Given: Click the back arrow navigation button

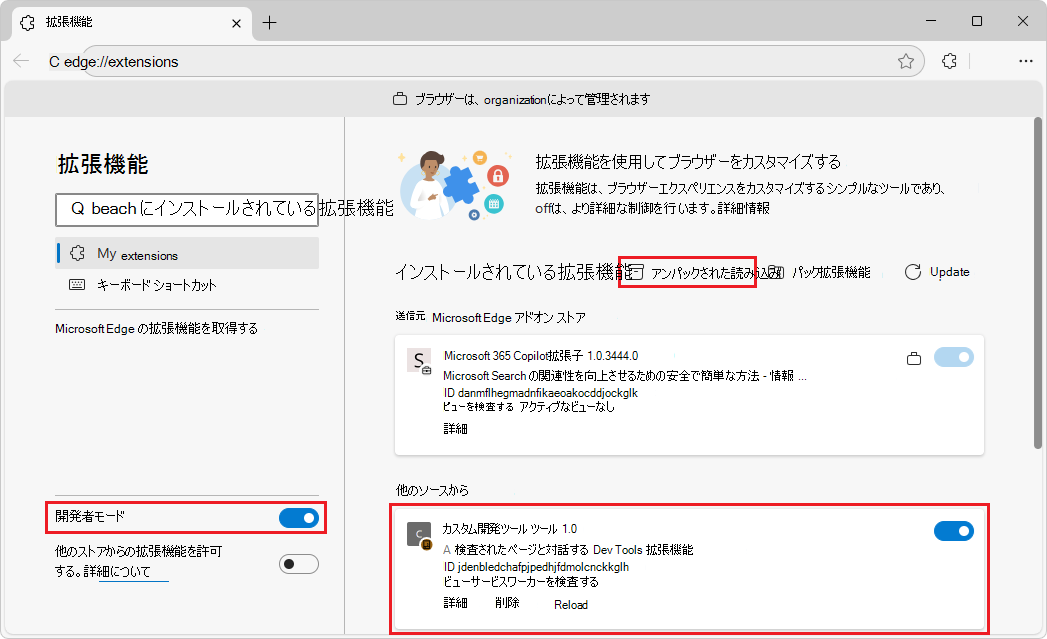Looking at the screenshot, I should pos(21,61).
